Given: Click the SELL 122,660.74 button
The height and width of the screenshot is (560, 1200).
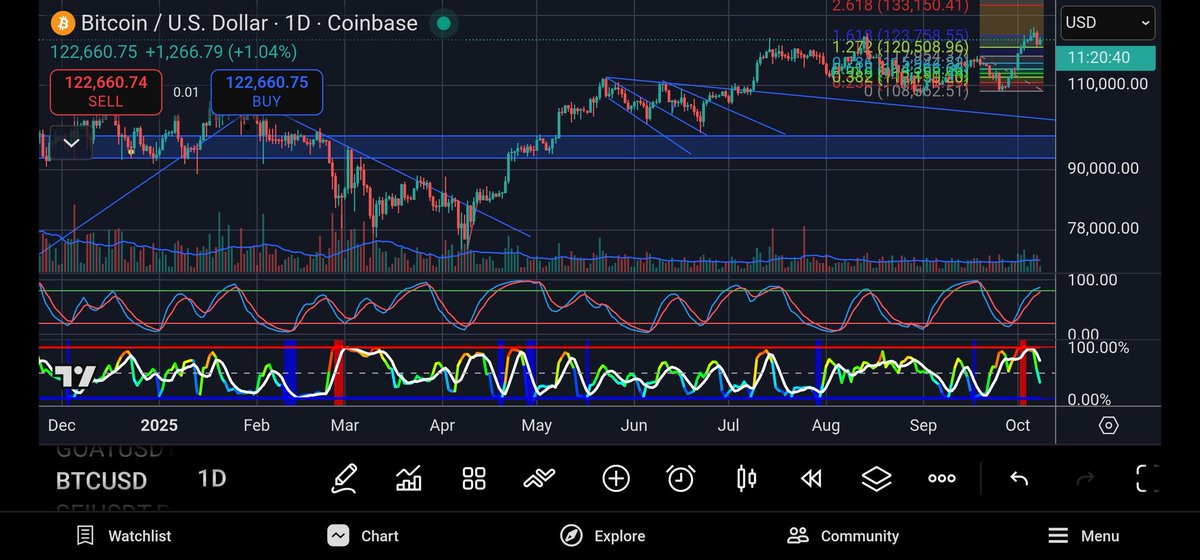Looking at the screenshot, I should pos(106,91).
